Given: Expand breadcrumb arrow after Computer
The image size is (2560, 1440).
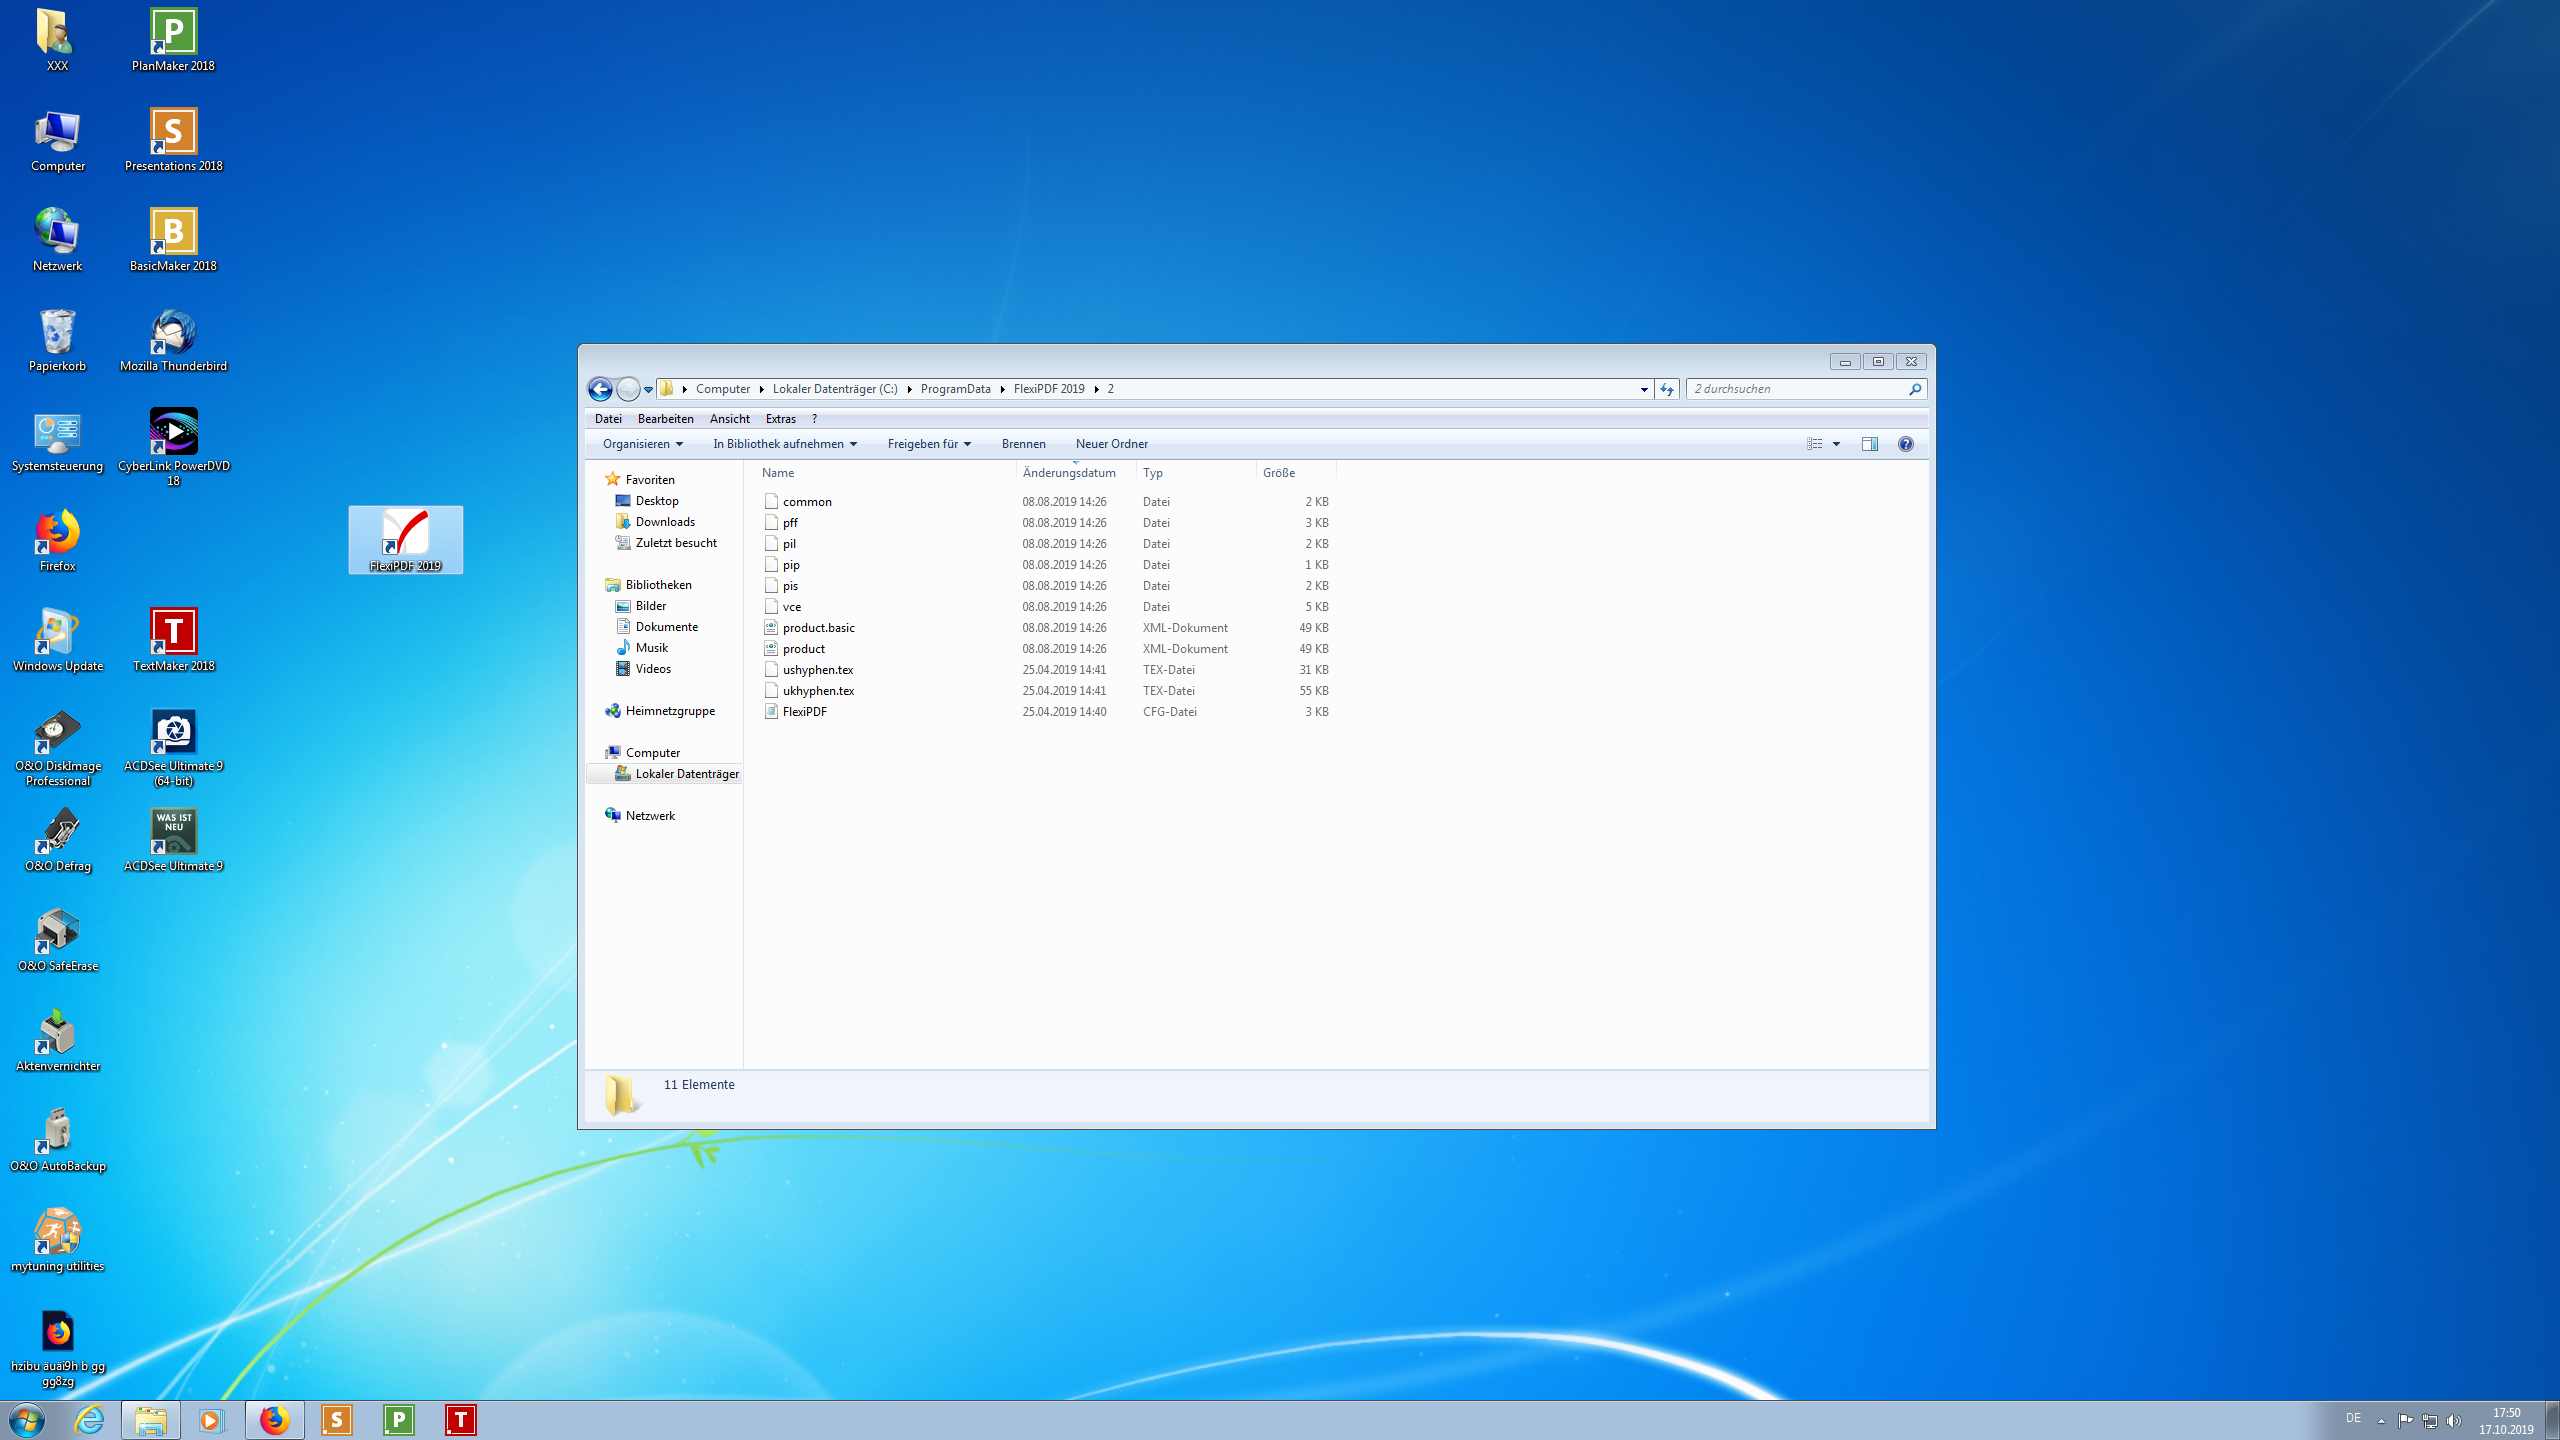Looking at the screenshot, I should pos(761,389).
